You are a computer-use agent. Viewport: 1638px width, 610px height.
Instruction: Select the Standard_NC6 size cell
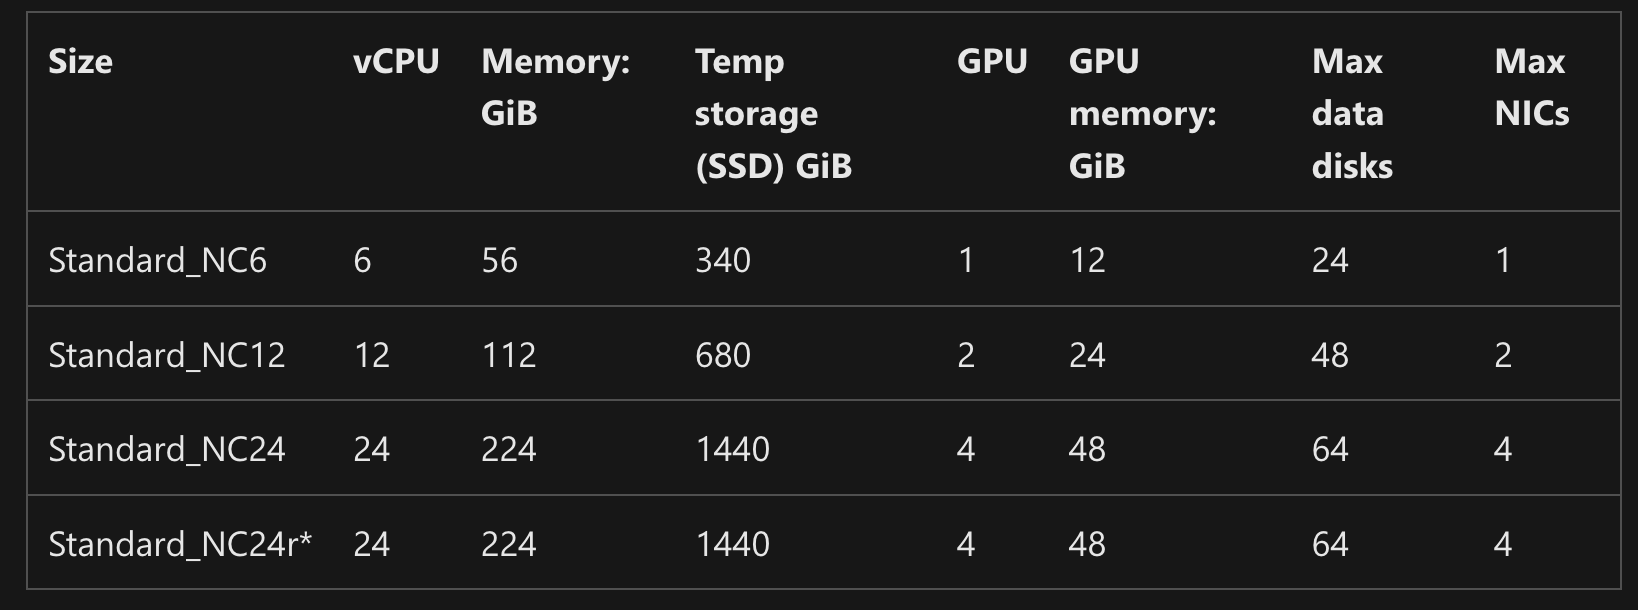click(x=158, y=260)
